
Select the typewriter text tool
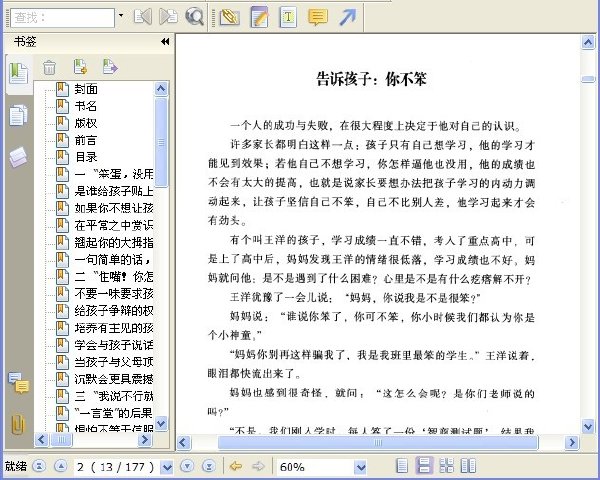(x=288, y=17)
